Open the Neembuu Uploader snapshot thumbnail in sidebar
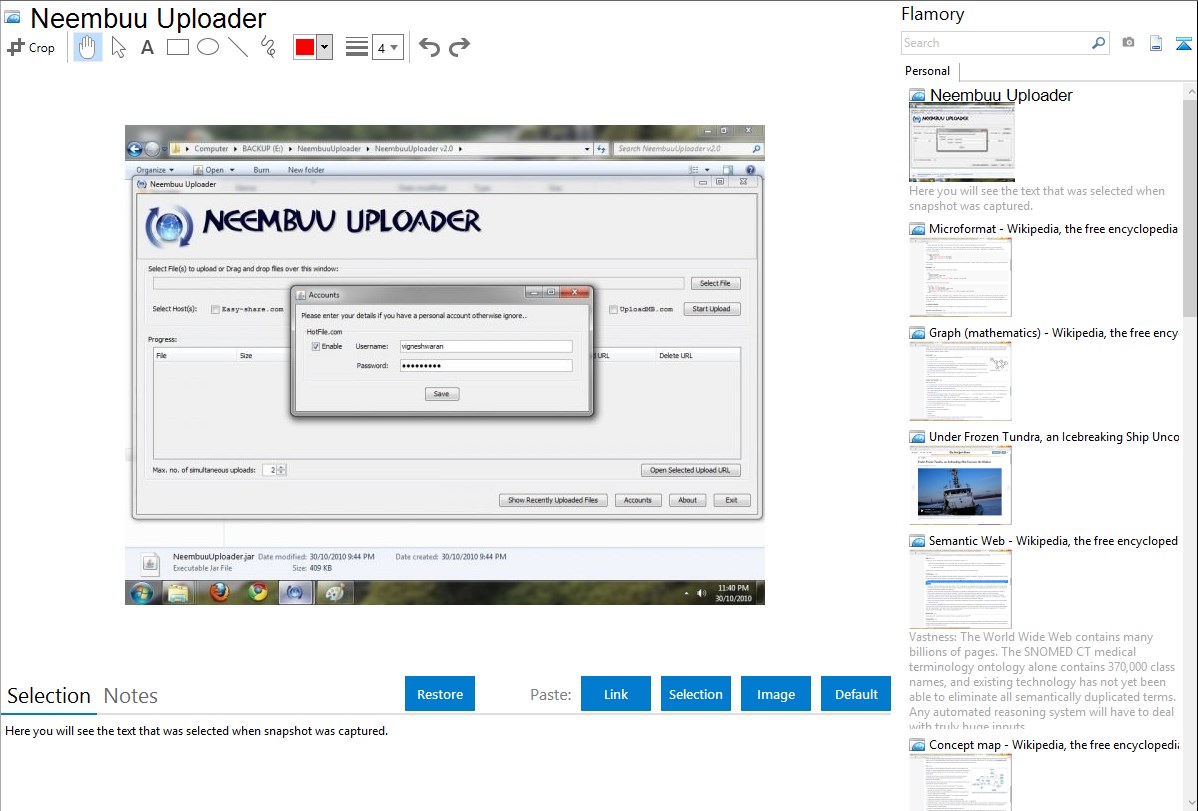This screenshot has width=1198, height=811. click(962, 143)
